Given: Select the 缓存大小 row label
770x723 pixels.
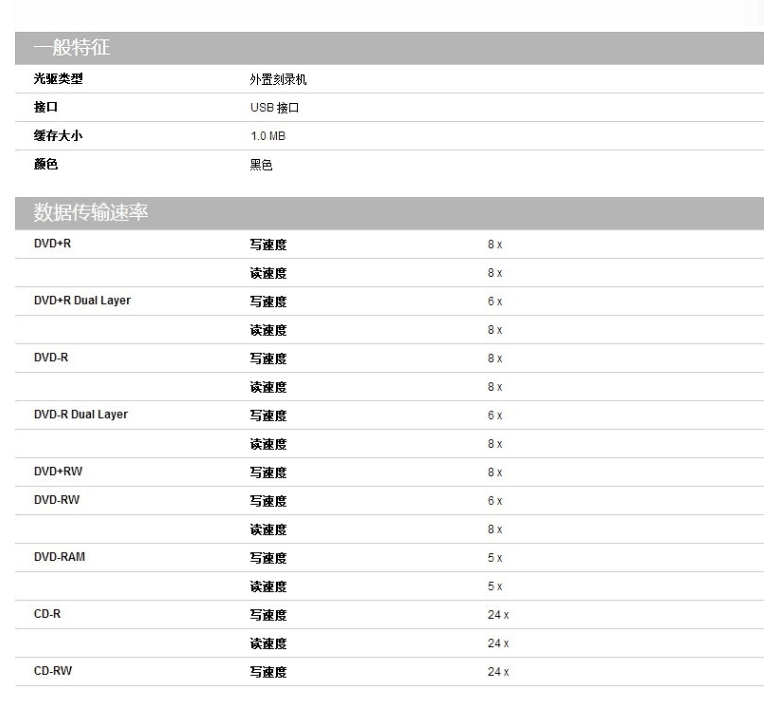Looking at the screenshot, I should coord(58,137).
